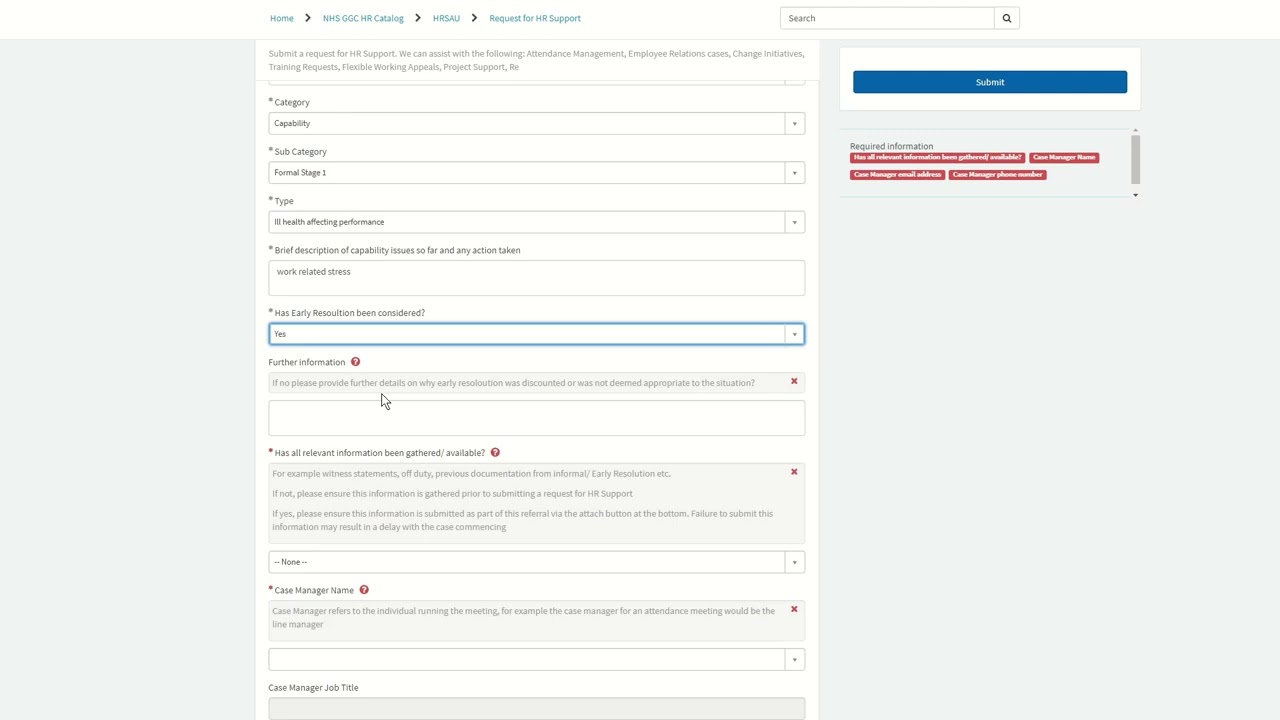Open the Type dropdown Ill health affecting performance
Image resolution: width=1280 pixels, height=720 pixels.
pyautogui.click(x=536, y=222)
